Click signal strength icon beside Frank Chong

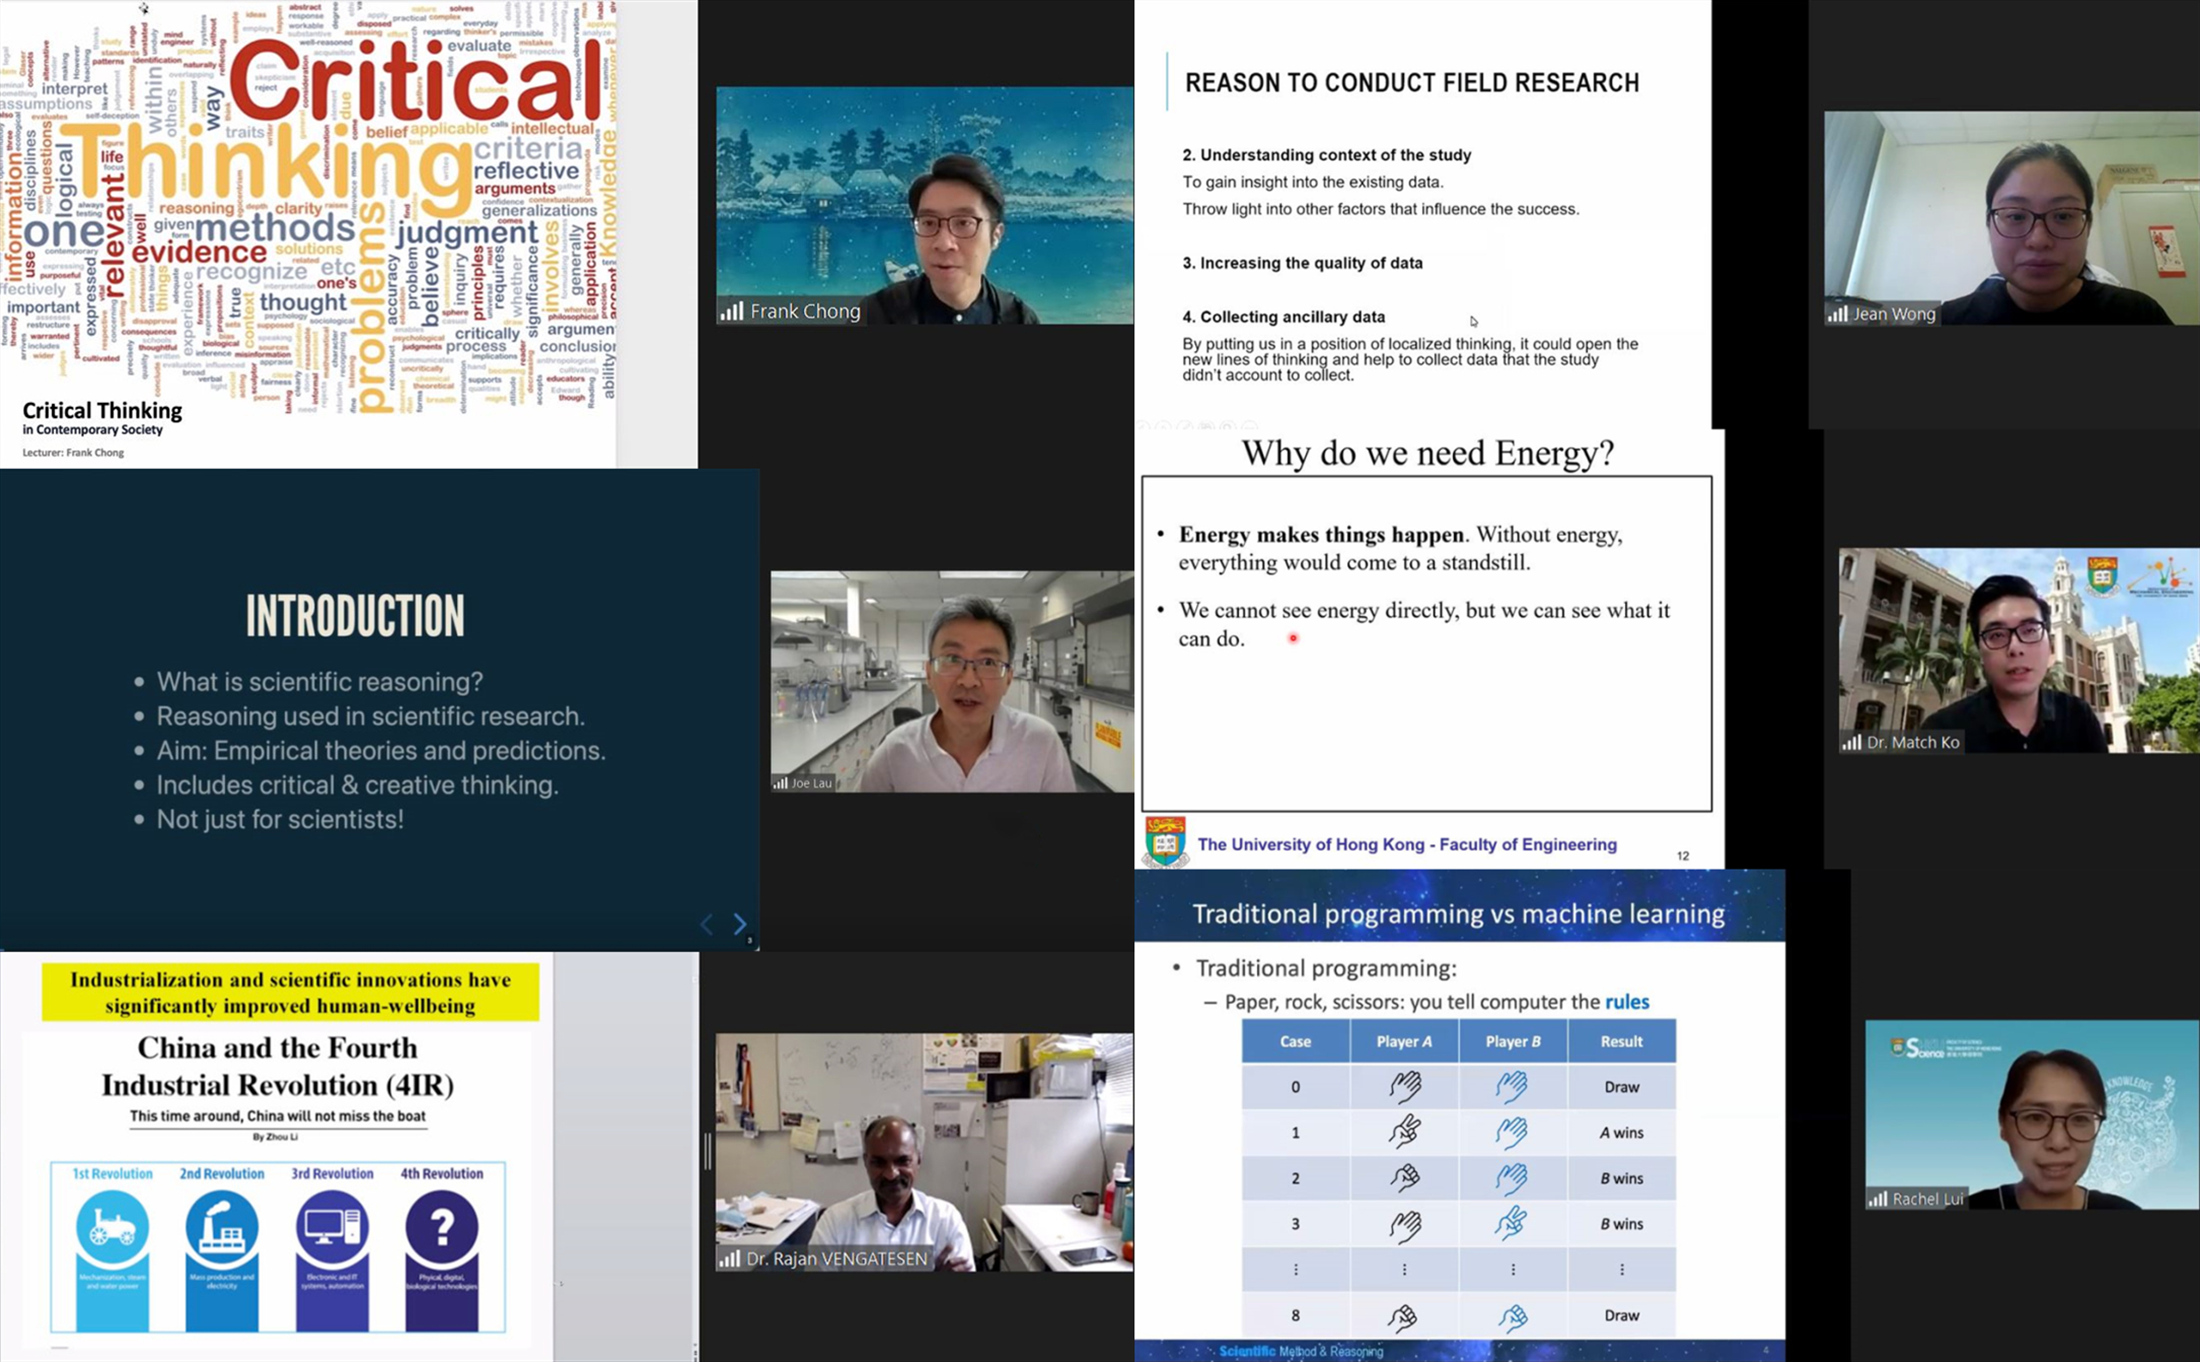pos(732,312)
